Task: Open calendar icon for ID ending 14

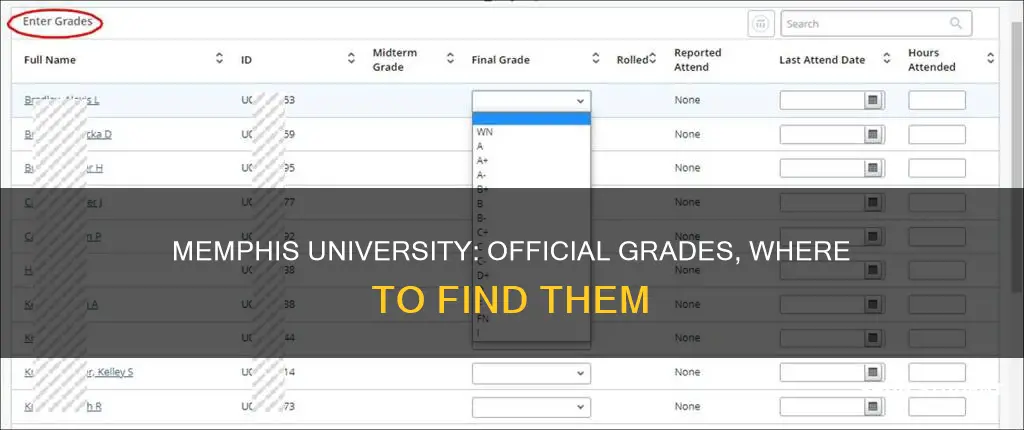Action: click(872, 372)
